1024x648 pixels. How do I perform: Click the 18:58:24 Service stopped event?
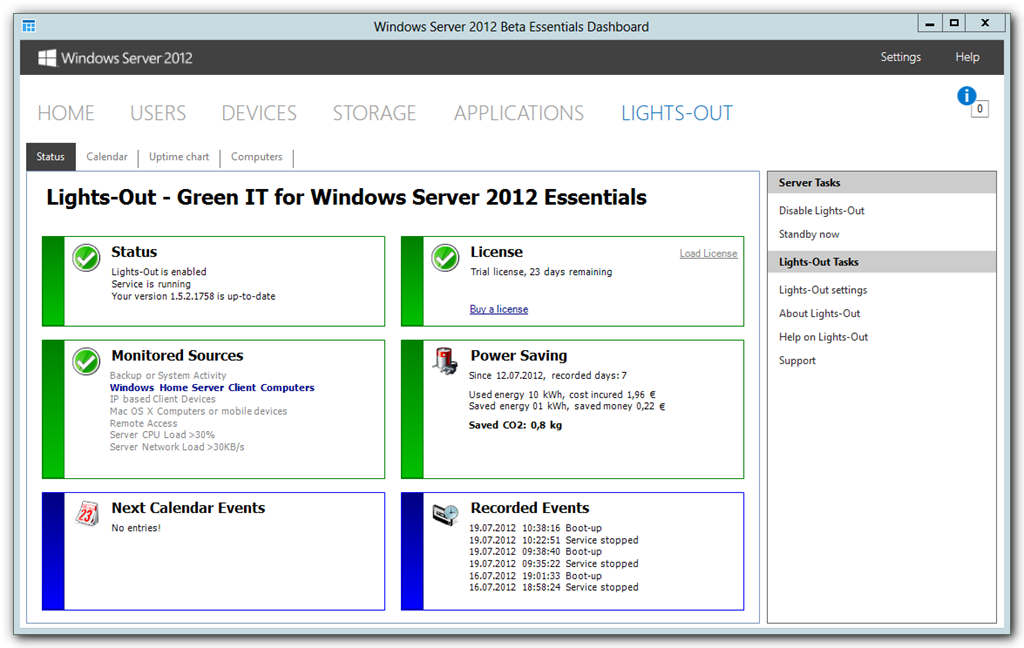[554, 587]
